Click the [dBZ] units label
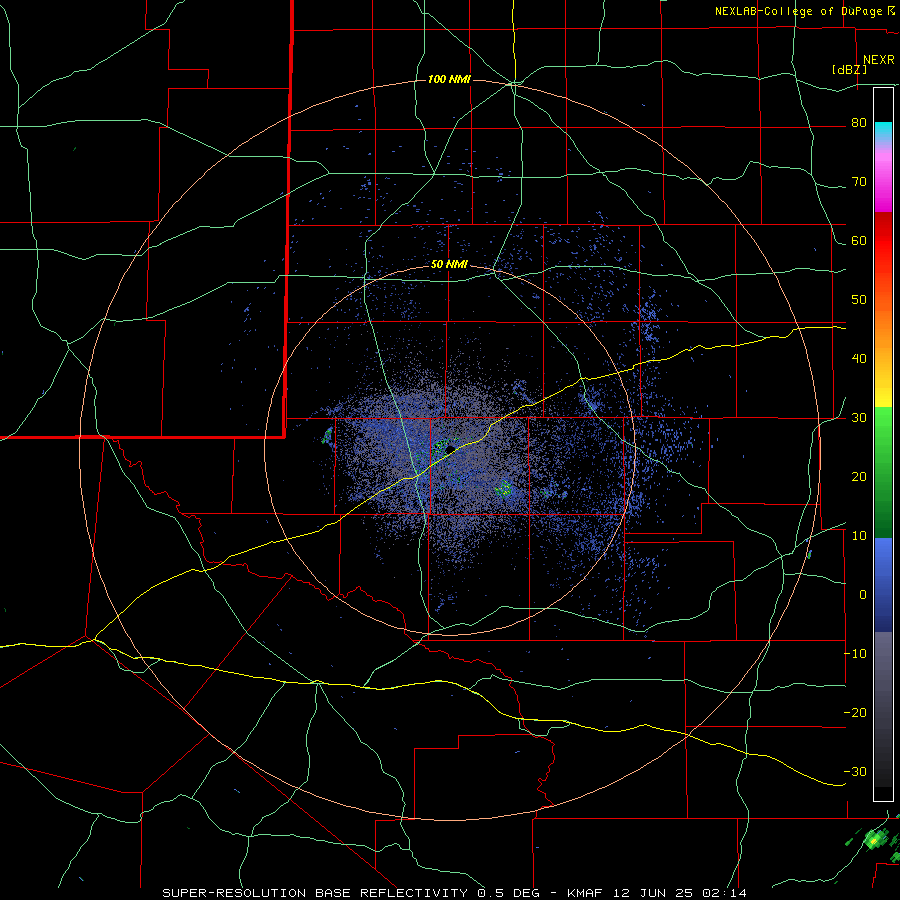Image resolution: width=900 pixels, height=900 pixels. click(849, 70)
